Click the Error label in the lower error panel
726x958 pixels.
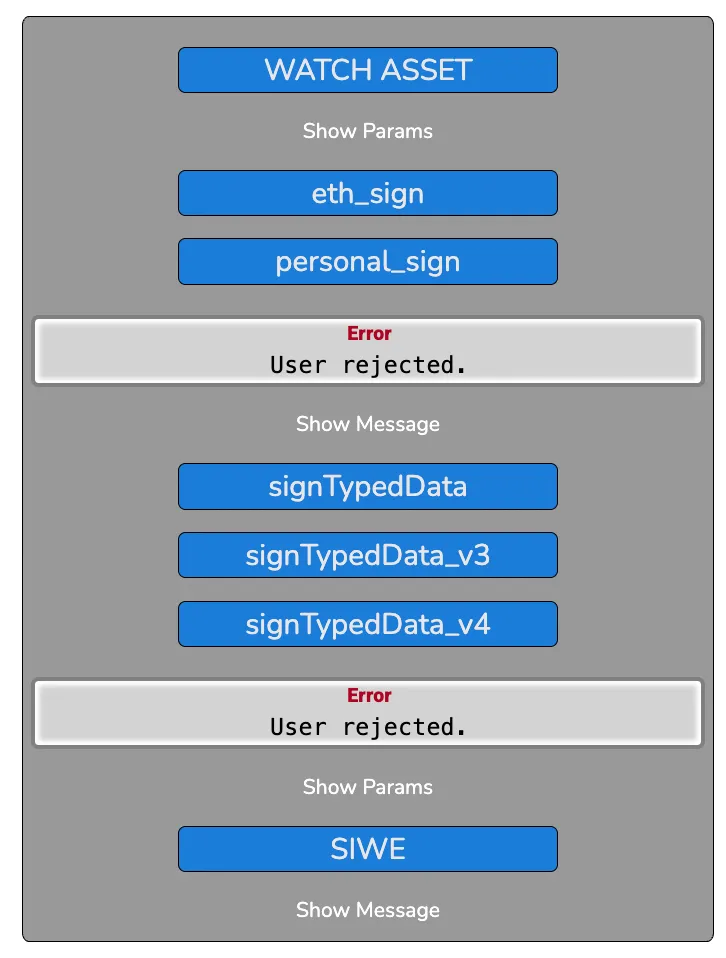(369, 695)
